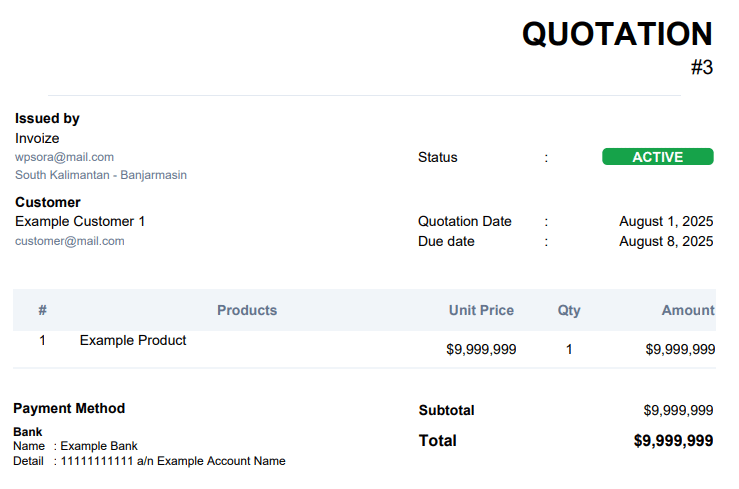The height and width of the screenshot is (489, 739).
Task: Click the green ACTIVE status badge
Action: click(657, 156)
